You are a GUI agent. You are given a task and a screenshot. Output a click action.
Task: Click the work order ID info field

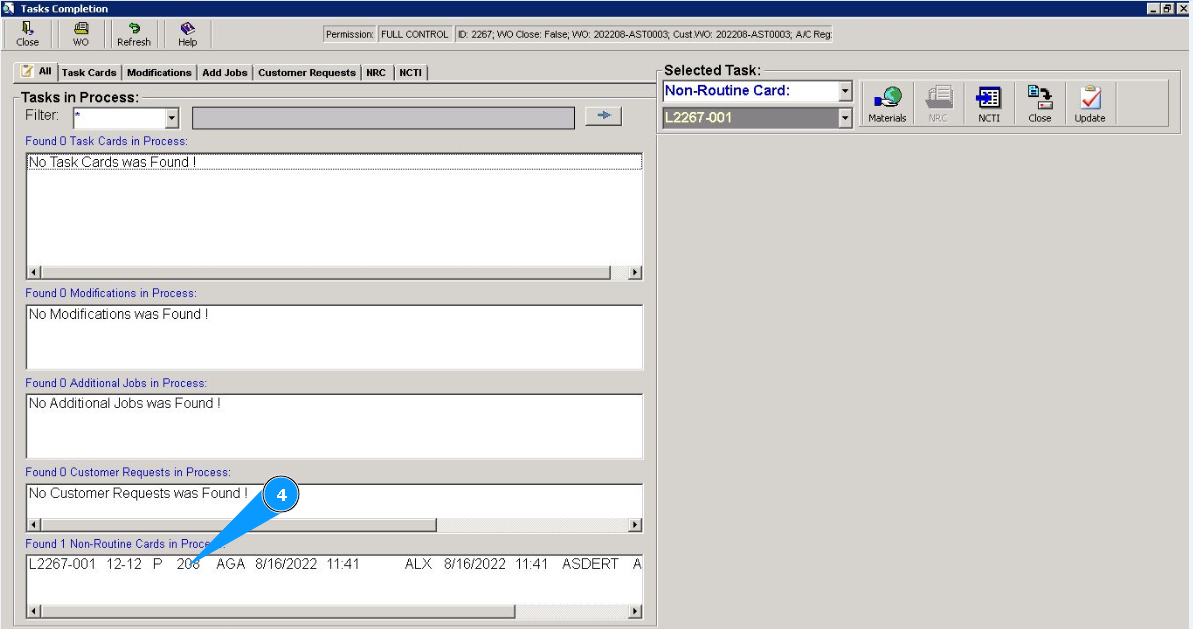pyautogui.click(x=644, y=34)
